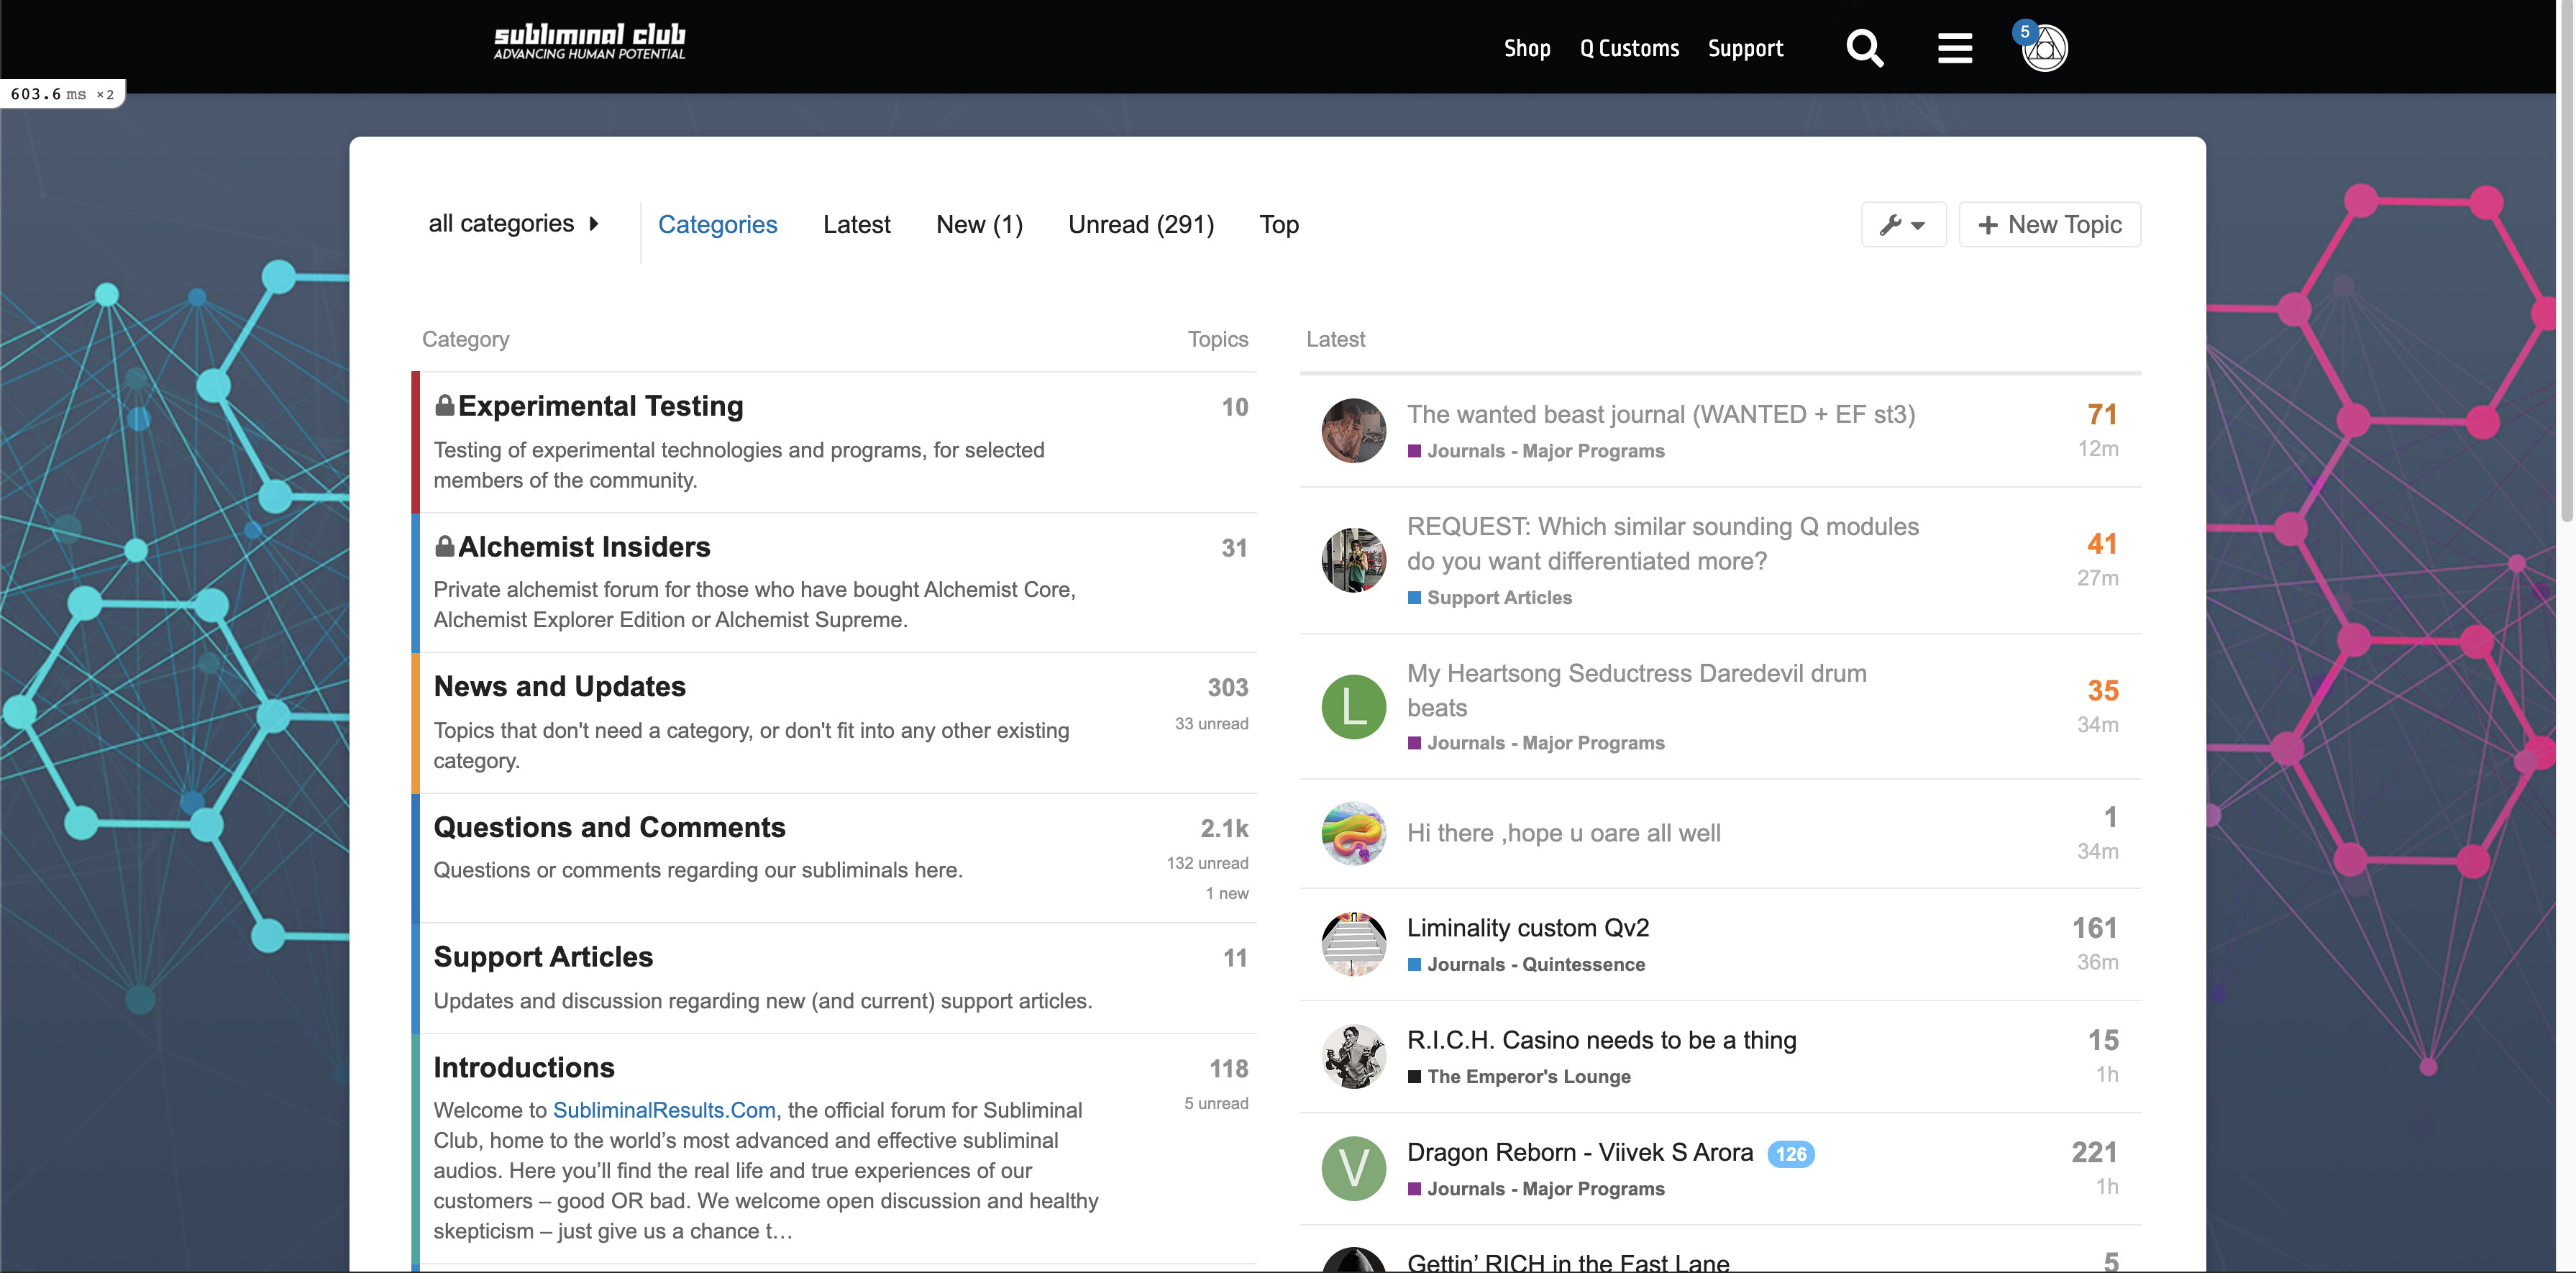Open the Support navigation link
The height and width of the screenshot is (1273, 2576).
pyautogui.click(x=1745, y=48)
